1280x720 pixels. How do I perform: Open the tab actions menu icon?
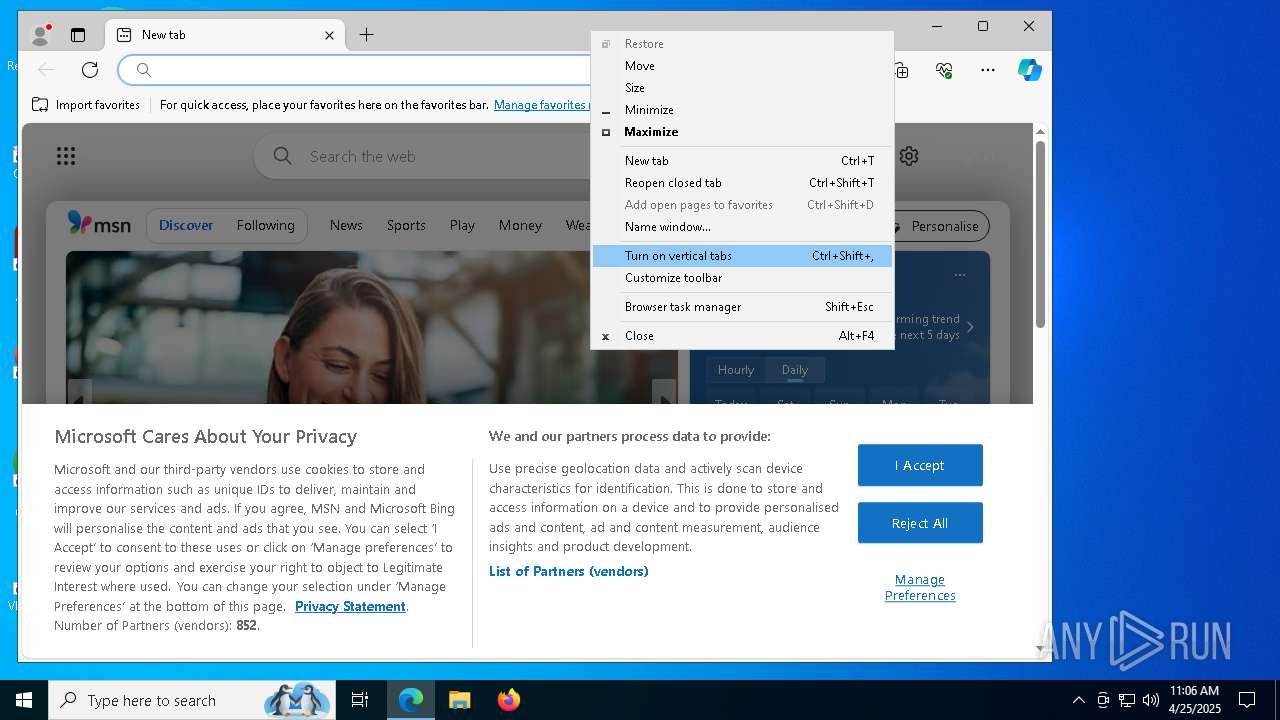click(x=78, y=35)
